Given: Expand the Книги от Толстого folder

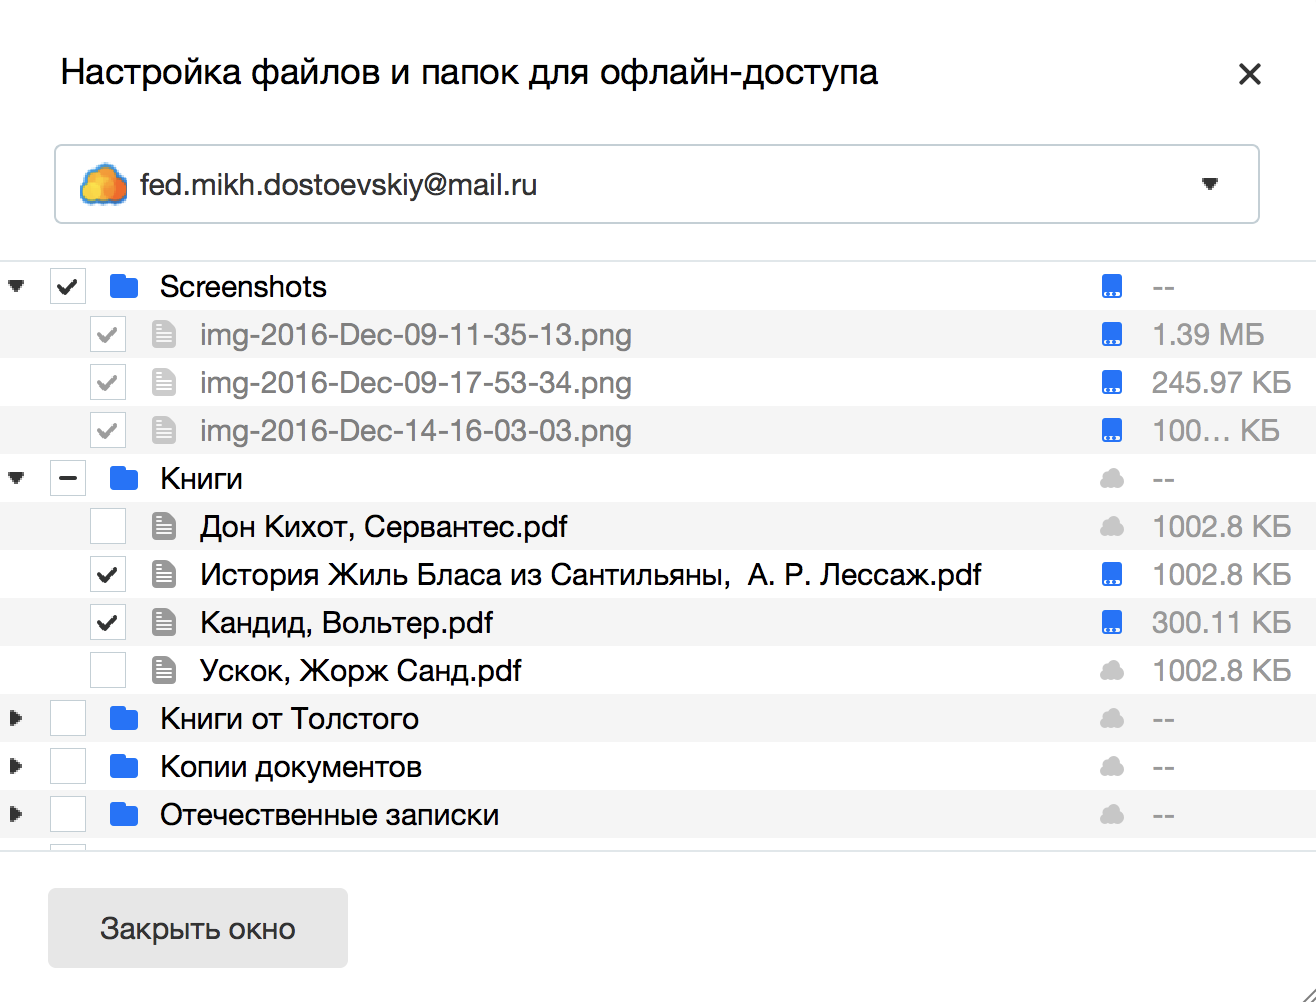Looking at the screenshot, I should pos(16,719).
